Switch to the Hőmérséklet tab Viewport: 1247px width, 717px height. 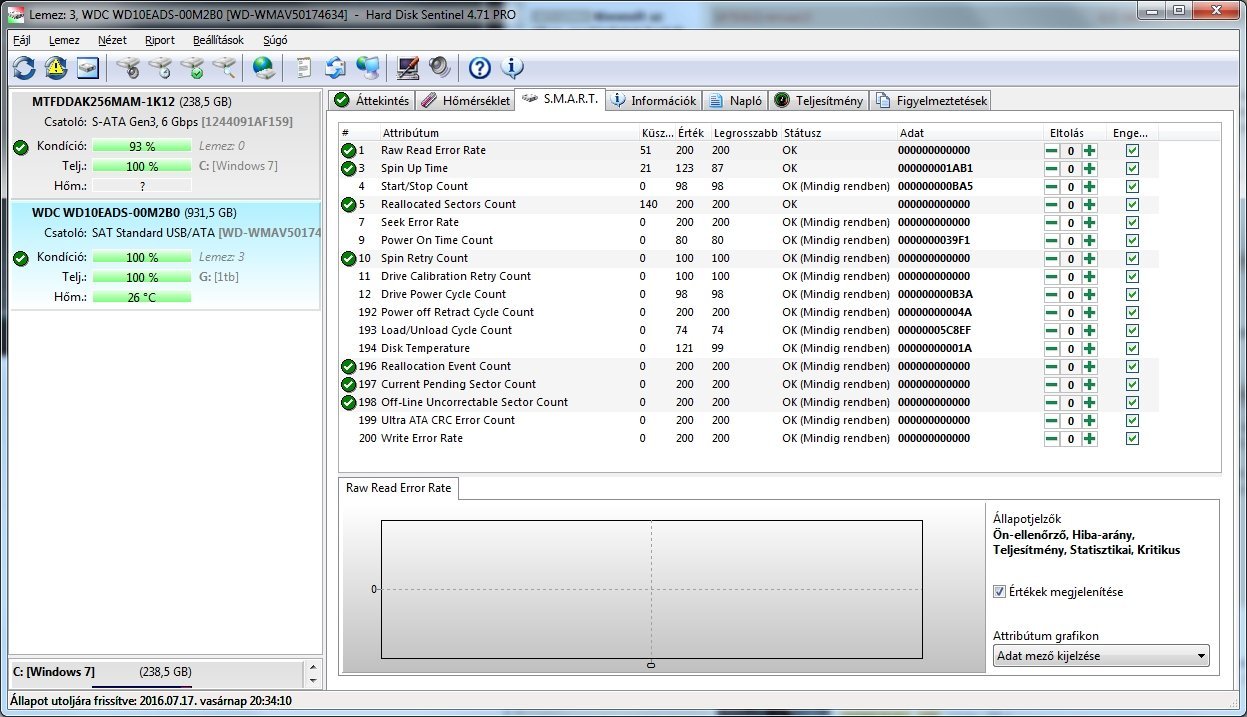point(465,100)
